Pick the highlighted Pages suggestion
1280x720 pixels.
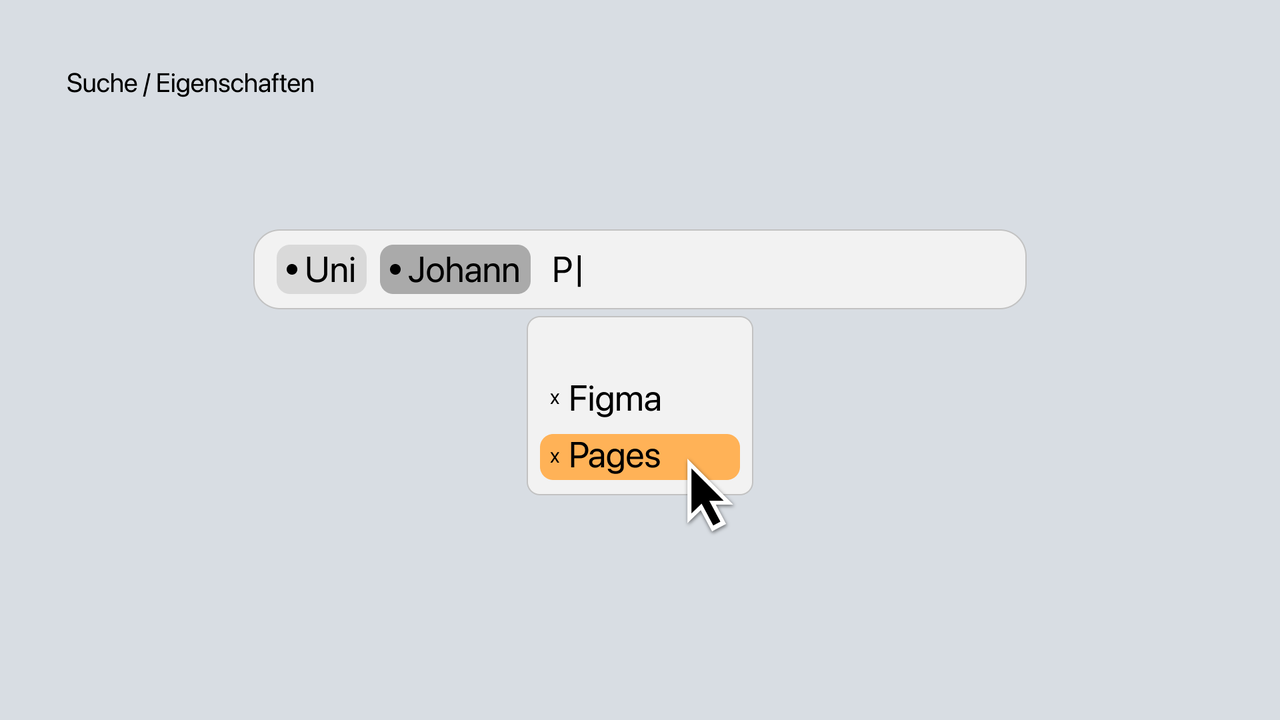coord(614,456)
